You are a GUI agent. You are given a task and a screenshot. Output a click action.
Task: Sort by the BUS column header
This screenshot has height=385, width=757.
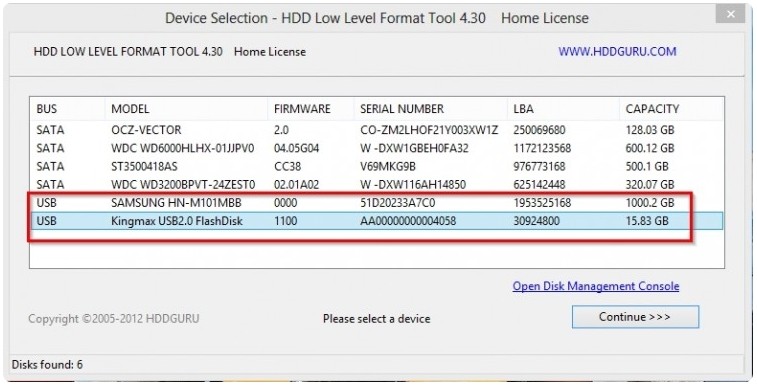47,109
